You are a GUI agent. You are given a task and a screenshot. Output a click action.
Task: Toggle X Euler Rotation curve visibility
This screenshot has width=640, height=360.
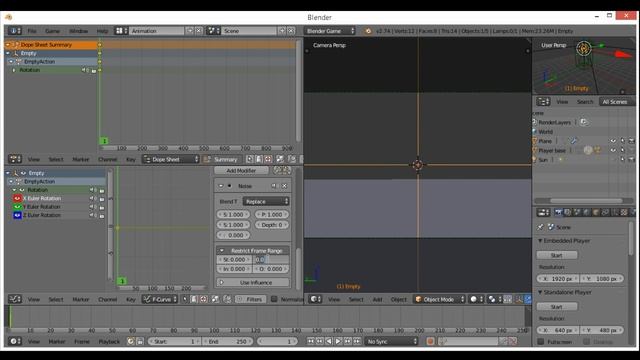pos(17,198)
